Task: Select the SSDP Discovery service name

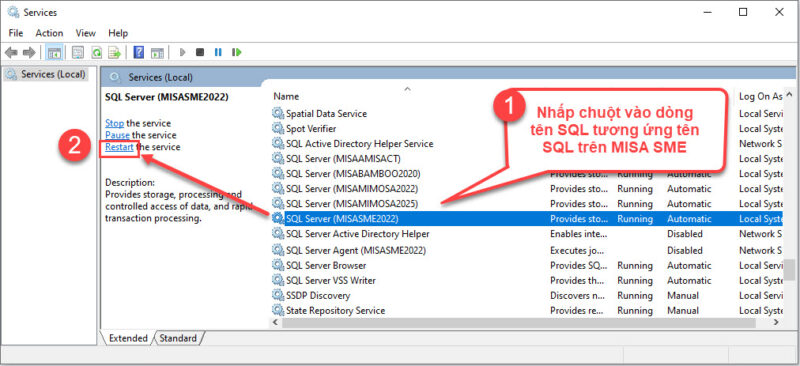Action: (318, 296)
